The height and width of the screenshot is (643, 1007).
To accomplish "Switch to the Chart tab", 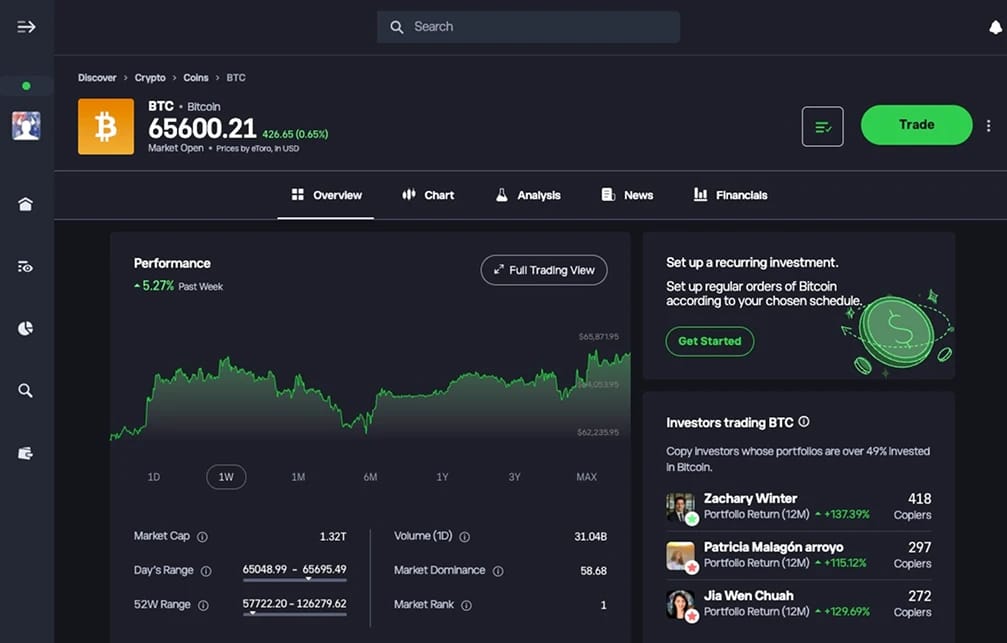I will pyautogui.click(x=428, y=195).
